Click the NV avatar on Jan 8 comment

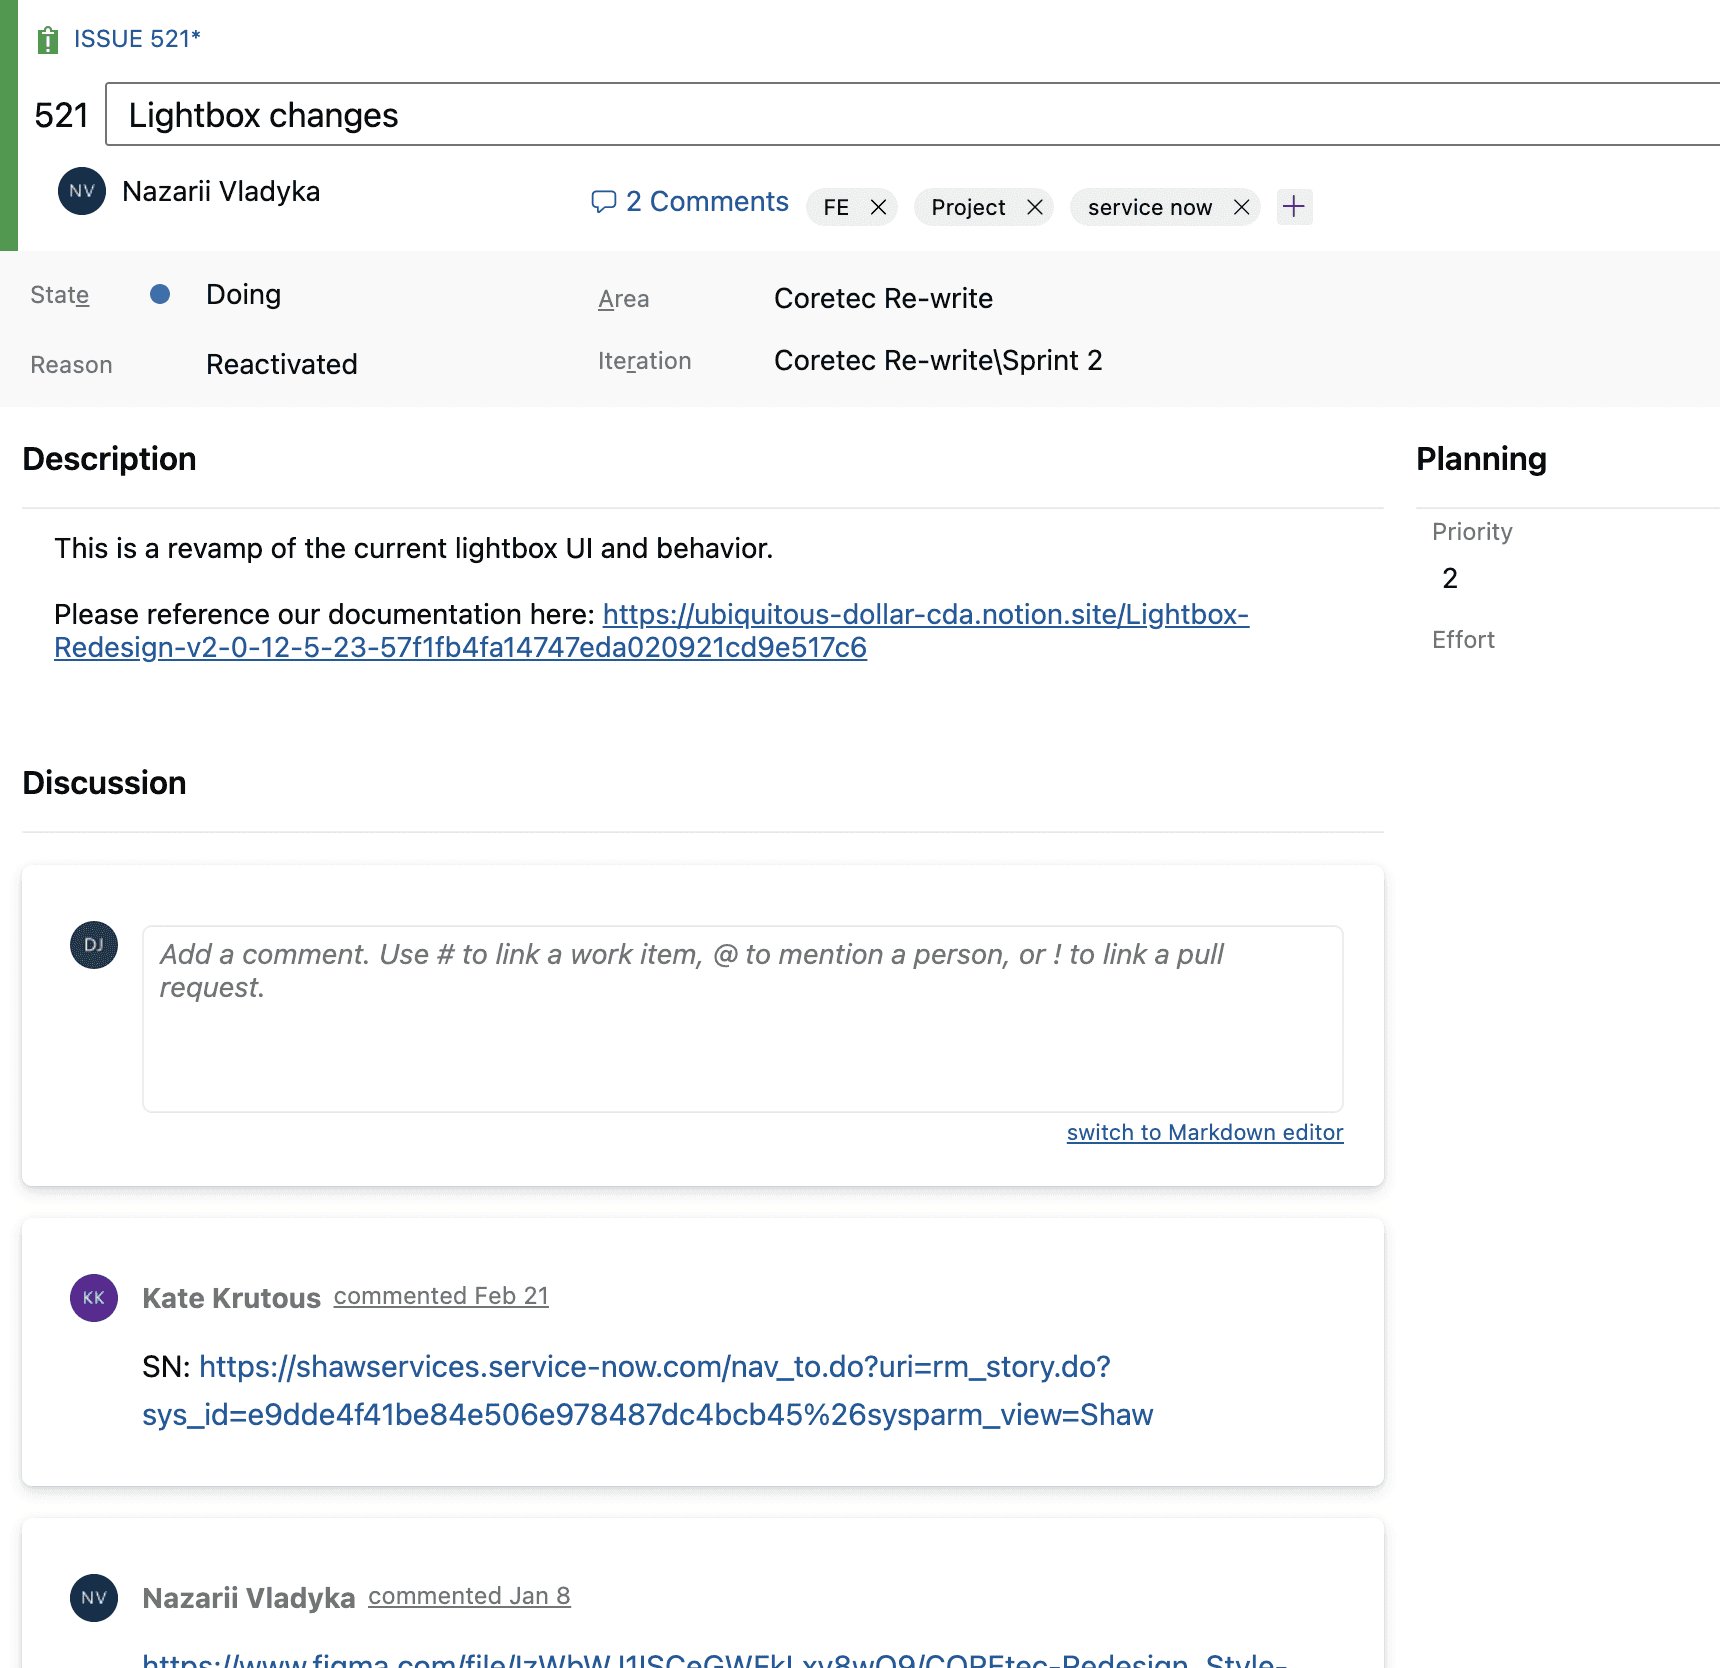[94, 1598]
